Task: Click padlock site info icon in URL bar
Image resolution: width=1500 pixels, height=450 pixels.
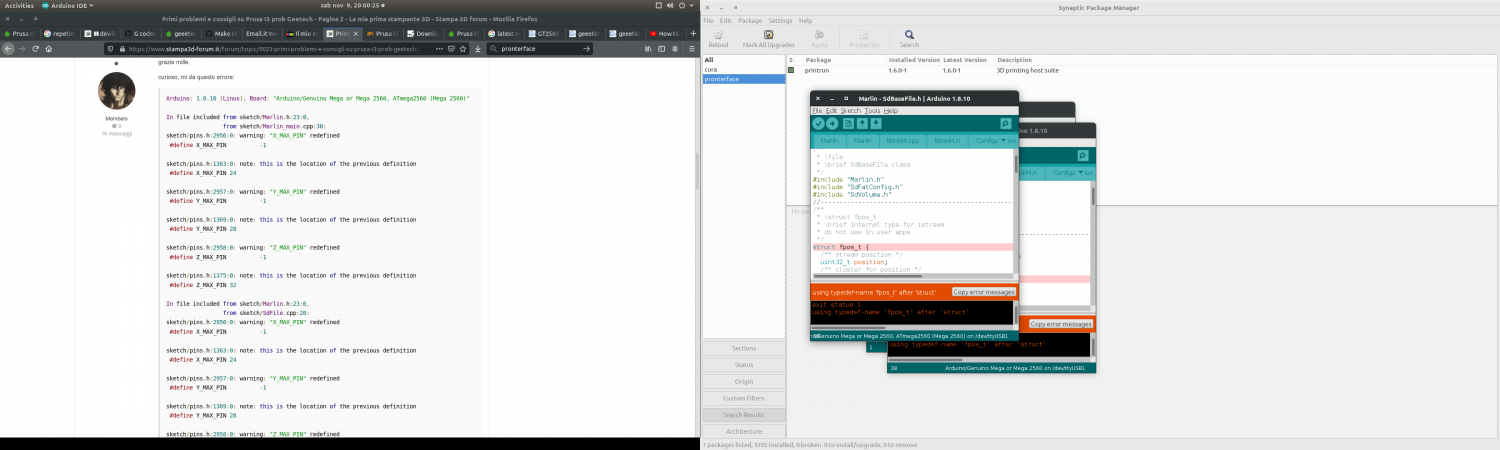Action: tap(122, 48)
